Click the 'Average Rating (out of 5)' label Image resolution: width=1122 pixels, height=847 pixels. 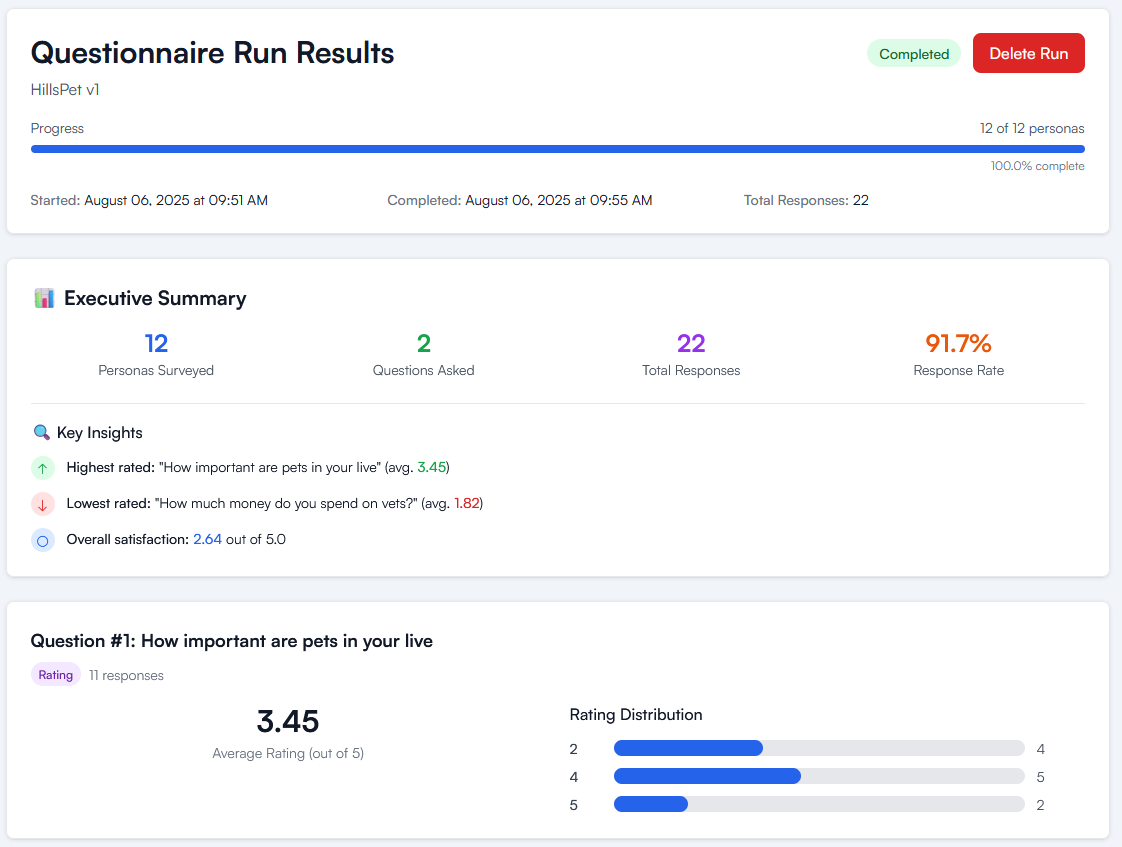pos(288,753)
